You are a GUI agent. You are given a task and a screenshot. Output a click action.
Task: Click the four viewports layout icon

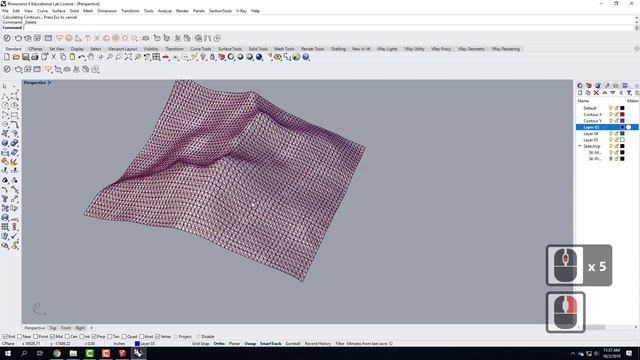click(x=156, y=57)
